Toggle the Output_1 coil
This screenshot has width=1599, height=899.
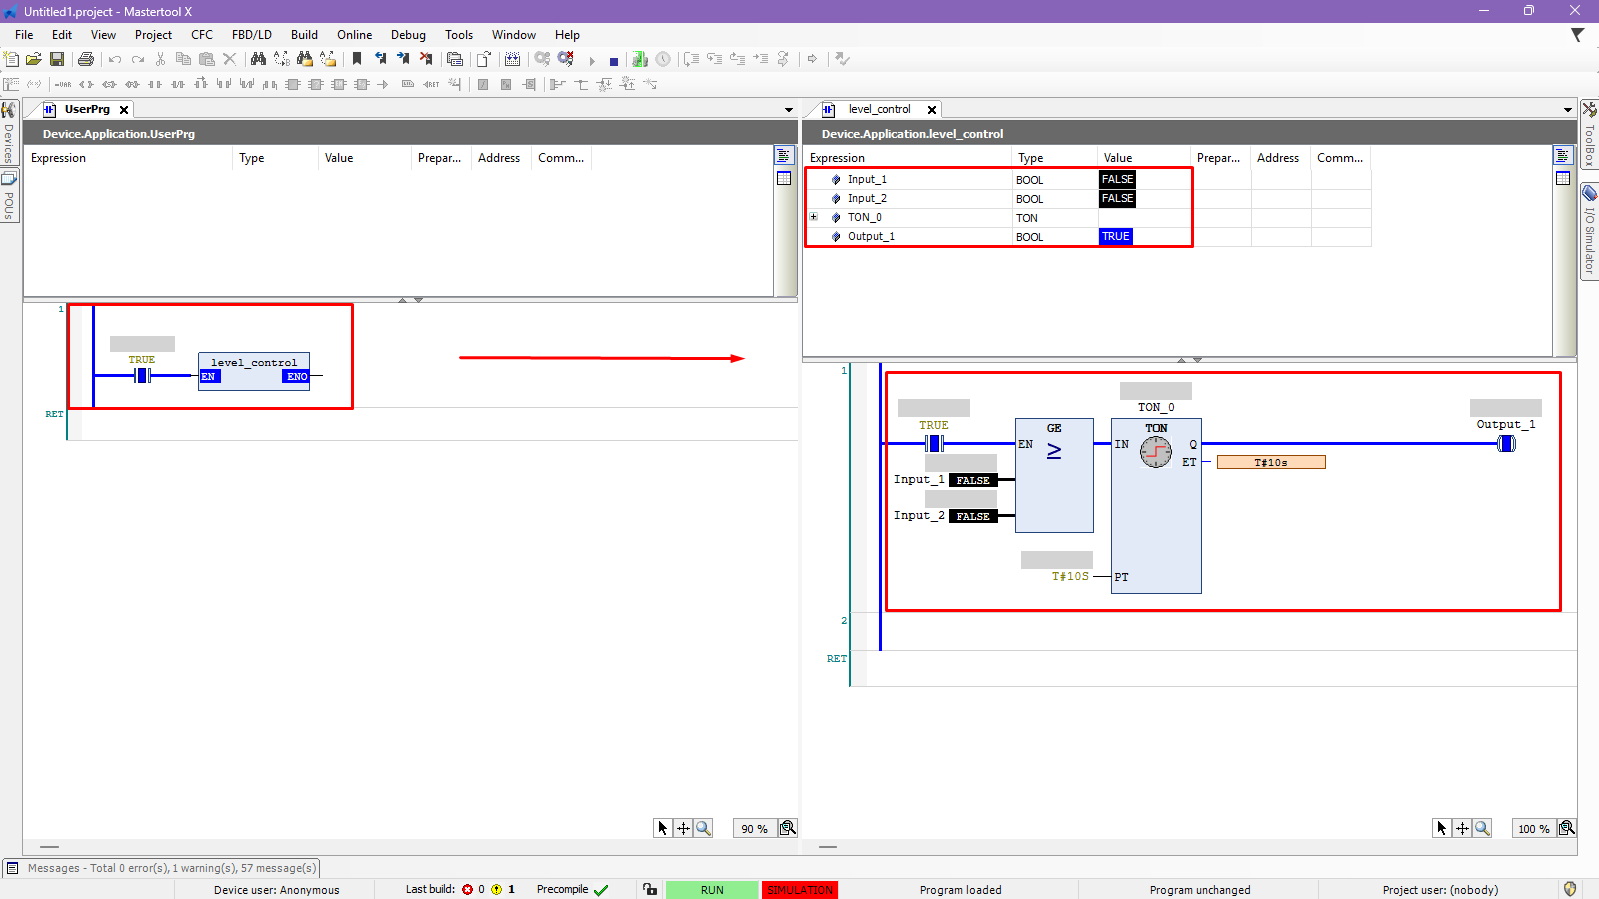(x=1506, y=443)
